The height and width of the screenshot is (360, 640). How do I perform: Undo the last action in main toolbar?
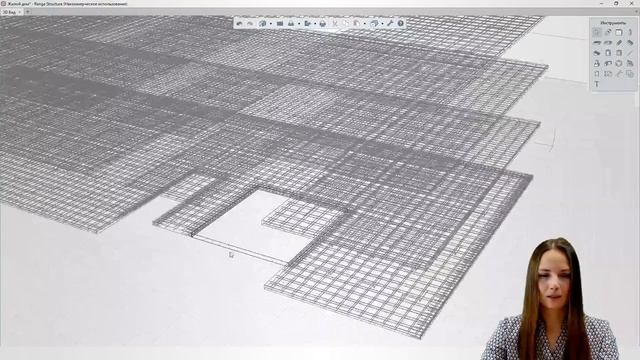239,24
